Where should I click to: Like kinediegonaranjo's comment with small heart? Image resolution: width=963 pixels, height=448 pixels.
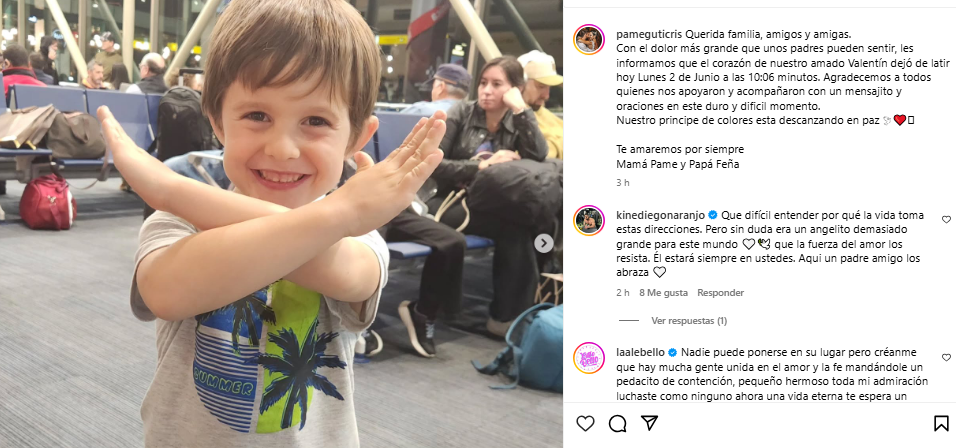pyautogui.click(x=946, y=219)
